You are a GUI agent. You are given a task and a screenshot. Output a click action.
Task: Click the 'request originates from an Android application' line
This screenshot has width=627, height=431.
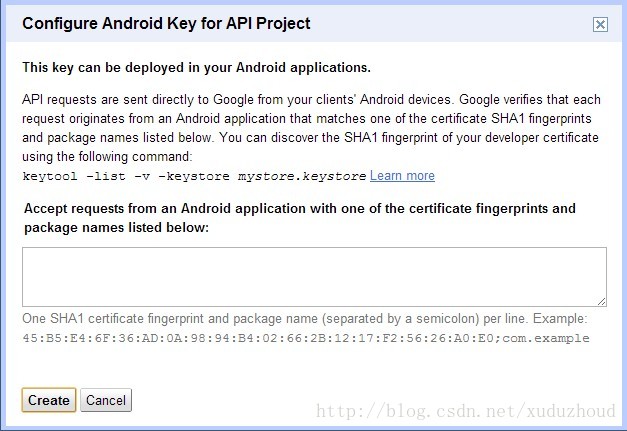307,118
